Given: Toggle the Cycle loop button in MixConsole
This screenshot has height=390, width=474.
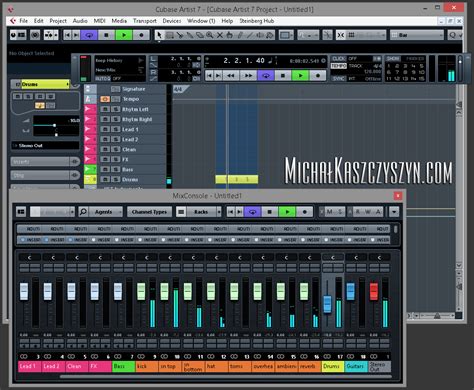Looking at the screenshot, I should click(x=252, y=212).
